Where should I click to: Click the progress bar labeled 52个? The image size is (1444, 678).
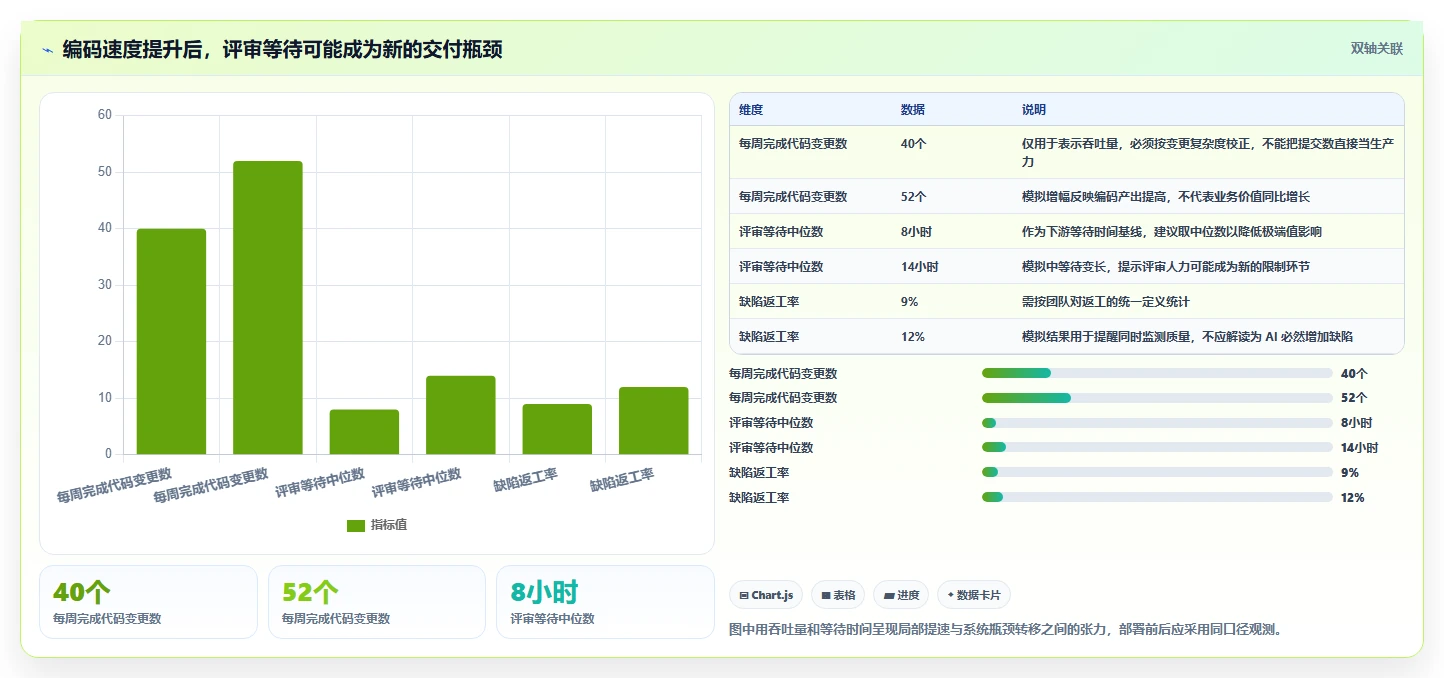click(x=1157, y=398)
